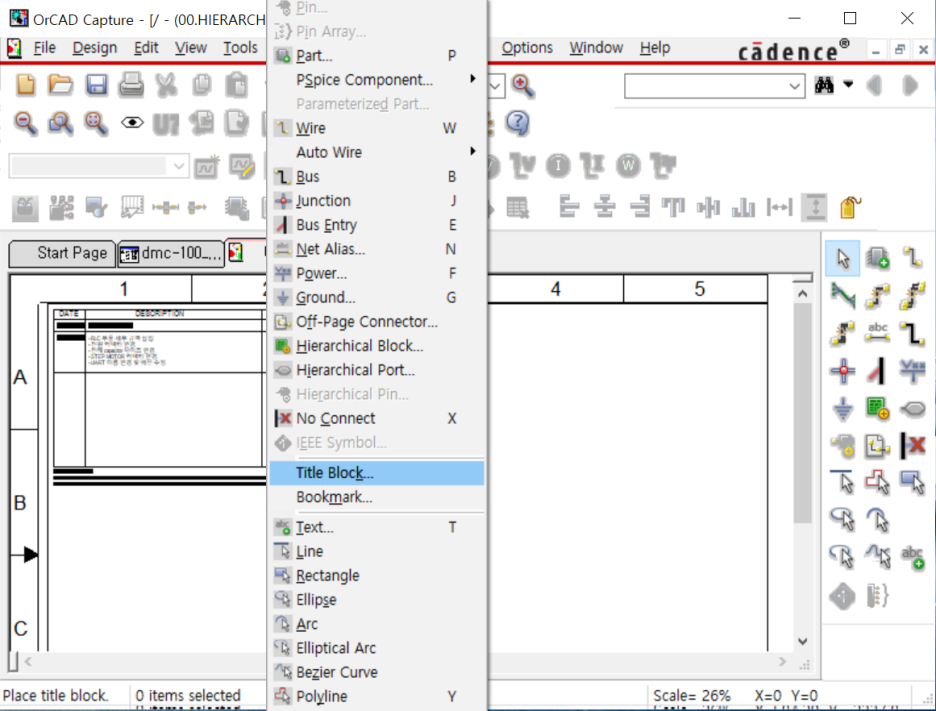Choose Wire from the Place menu
The image size is (936, 711).
pos(377,128)
